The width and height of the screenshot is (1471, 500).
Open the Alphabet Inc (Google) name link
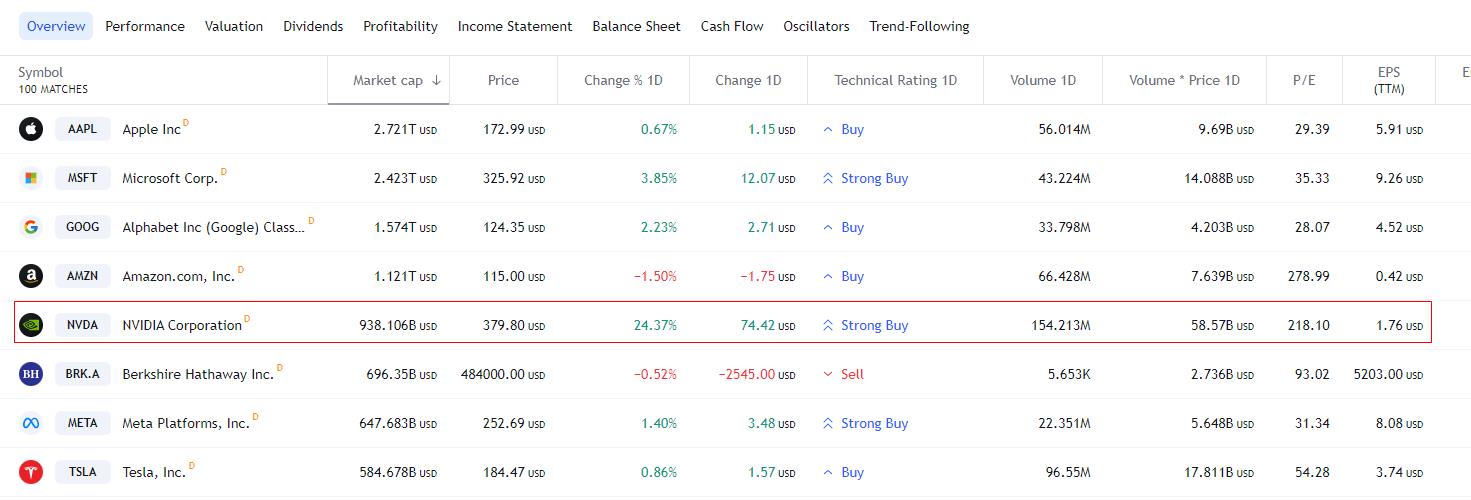[x=214, y=227]
